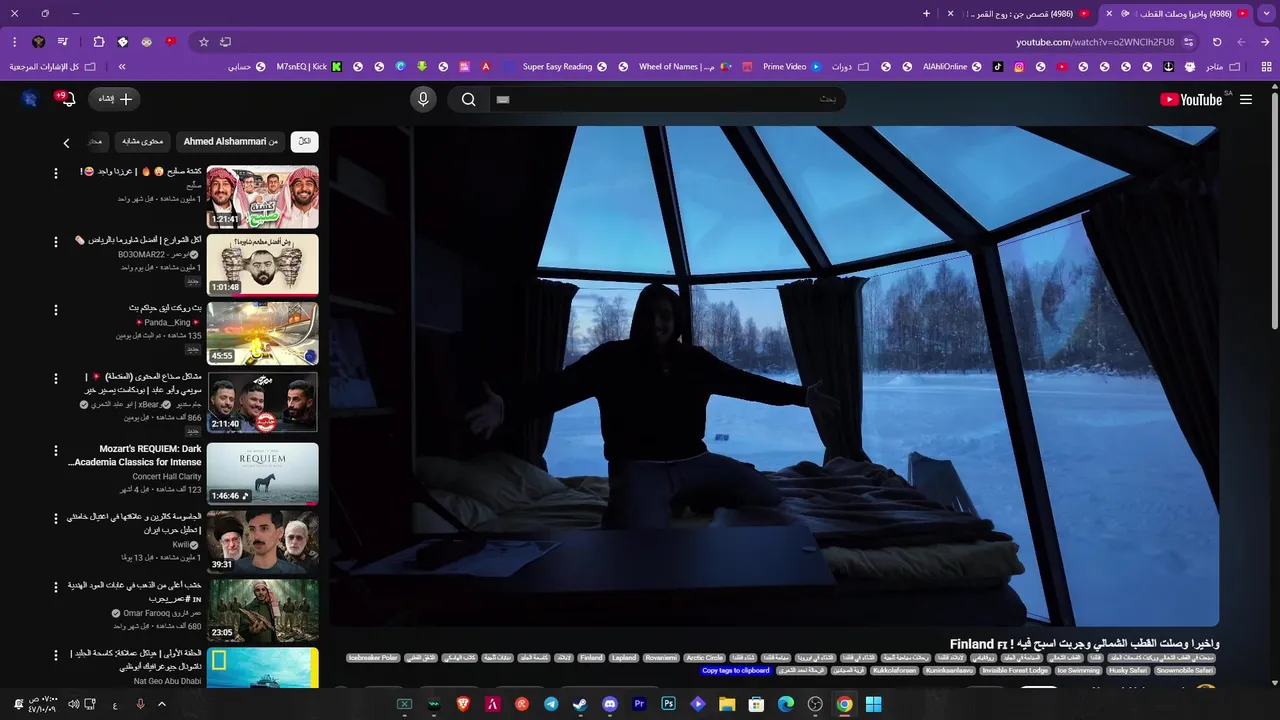Screen dimensions: 1280x720
Task: Click the 'Lapland' tag
Action: (623, 658)
